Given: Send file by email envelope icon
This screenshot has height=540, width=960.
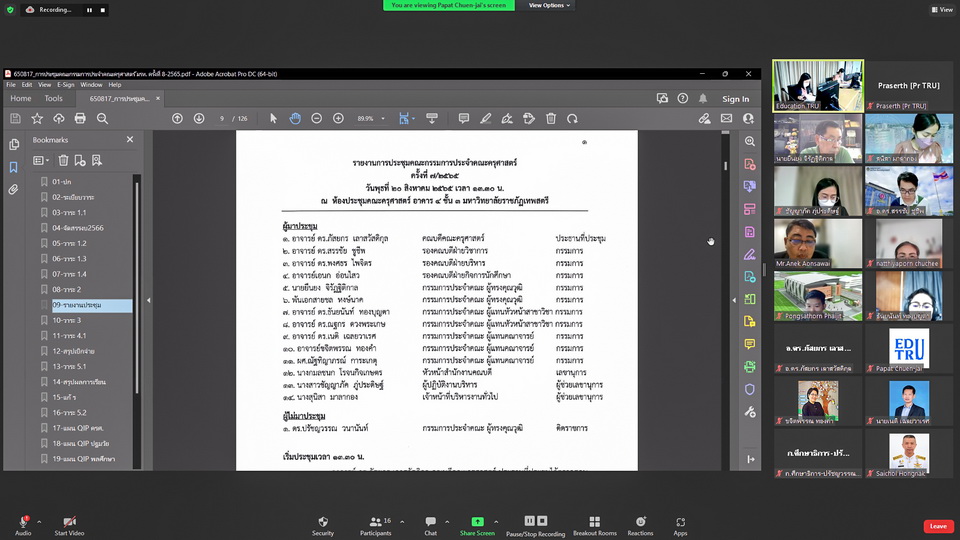Looking at the screenshot, I should [726, 119].
